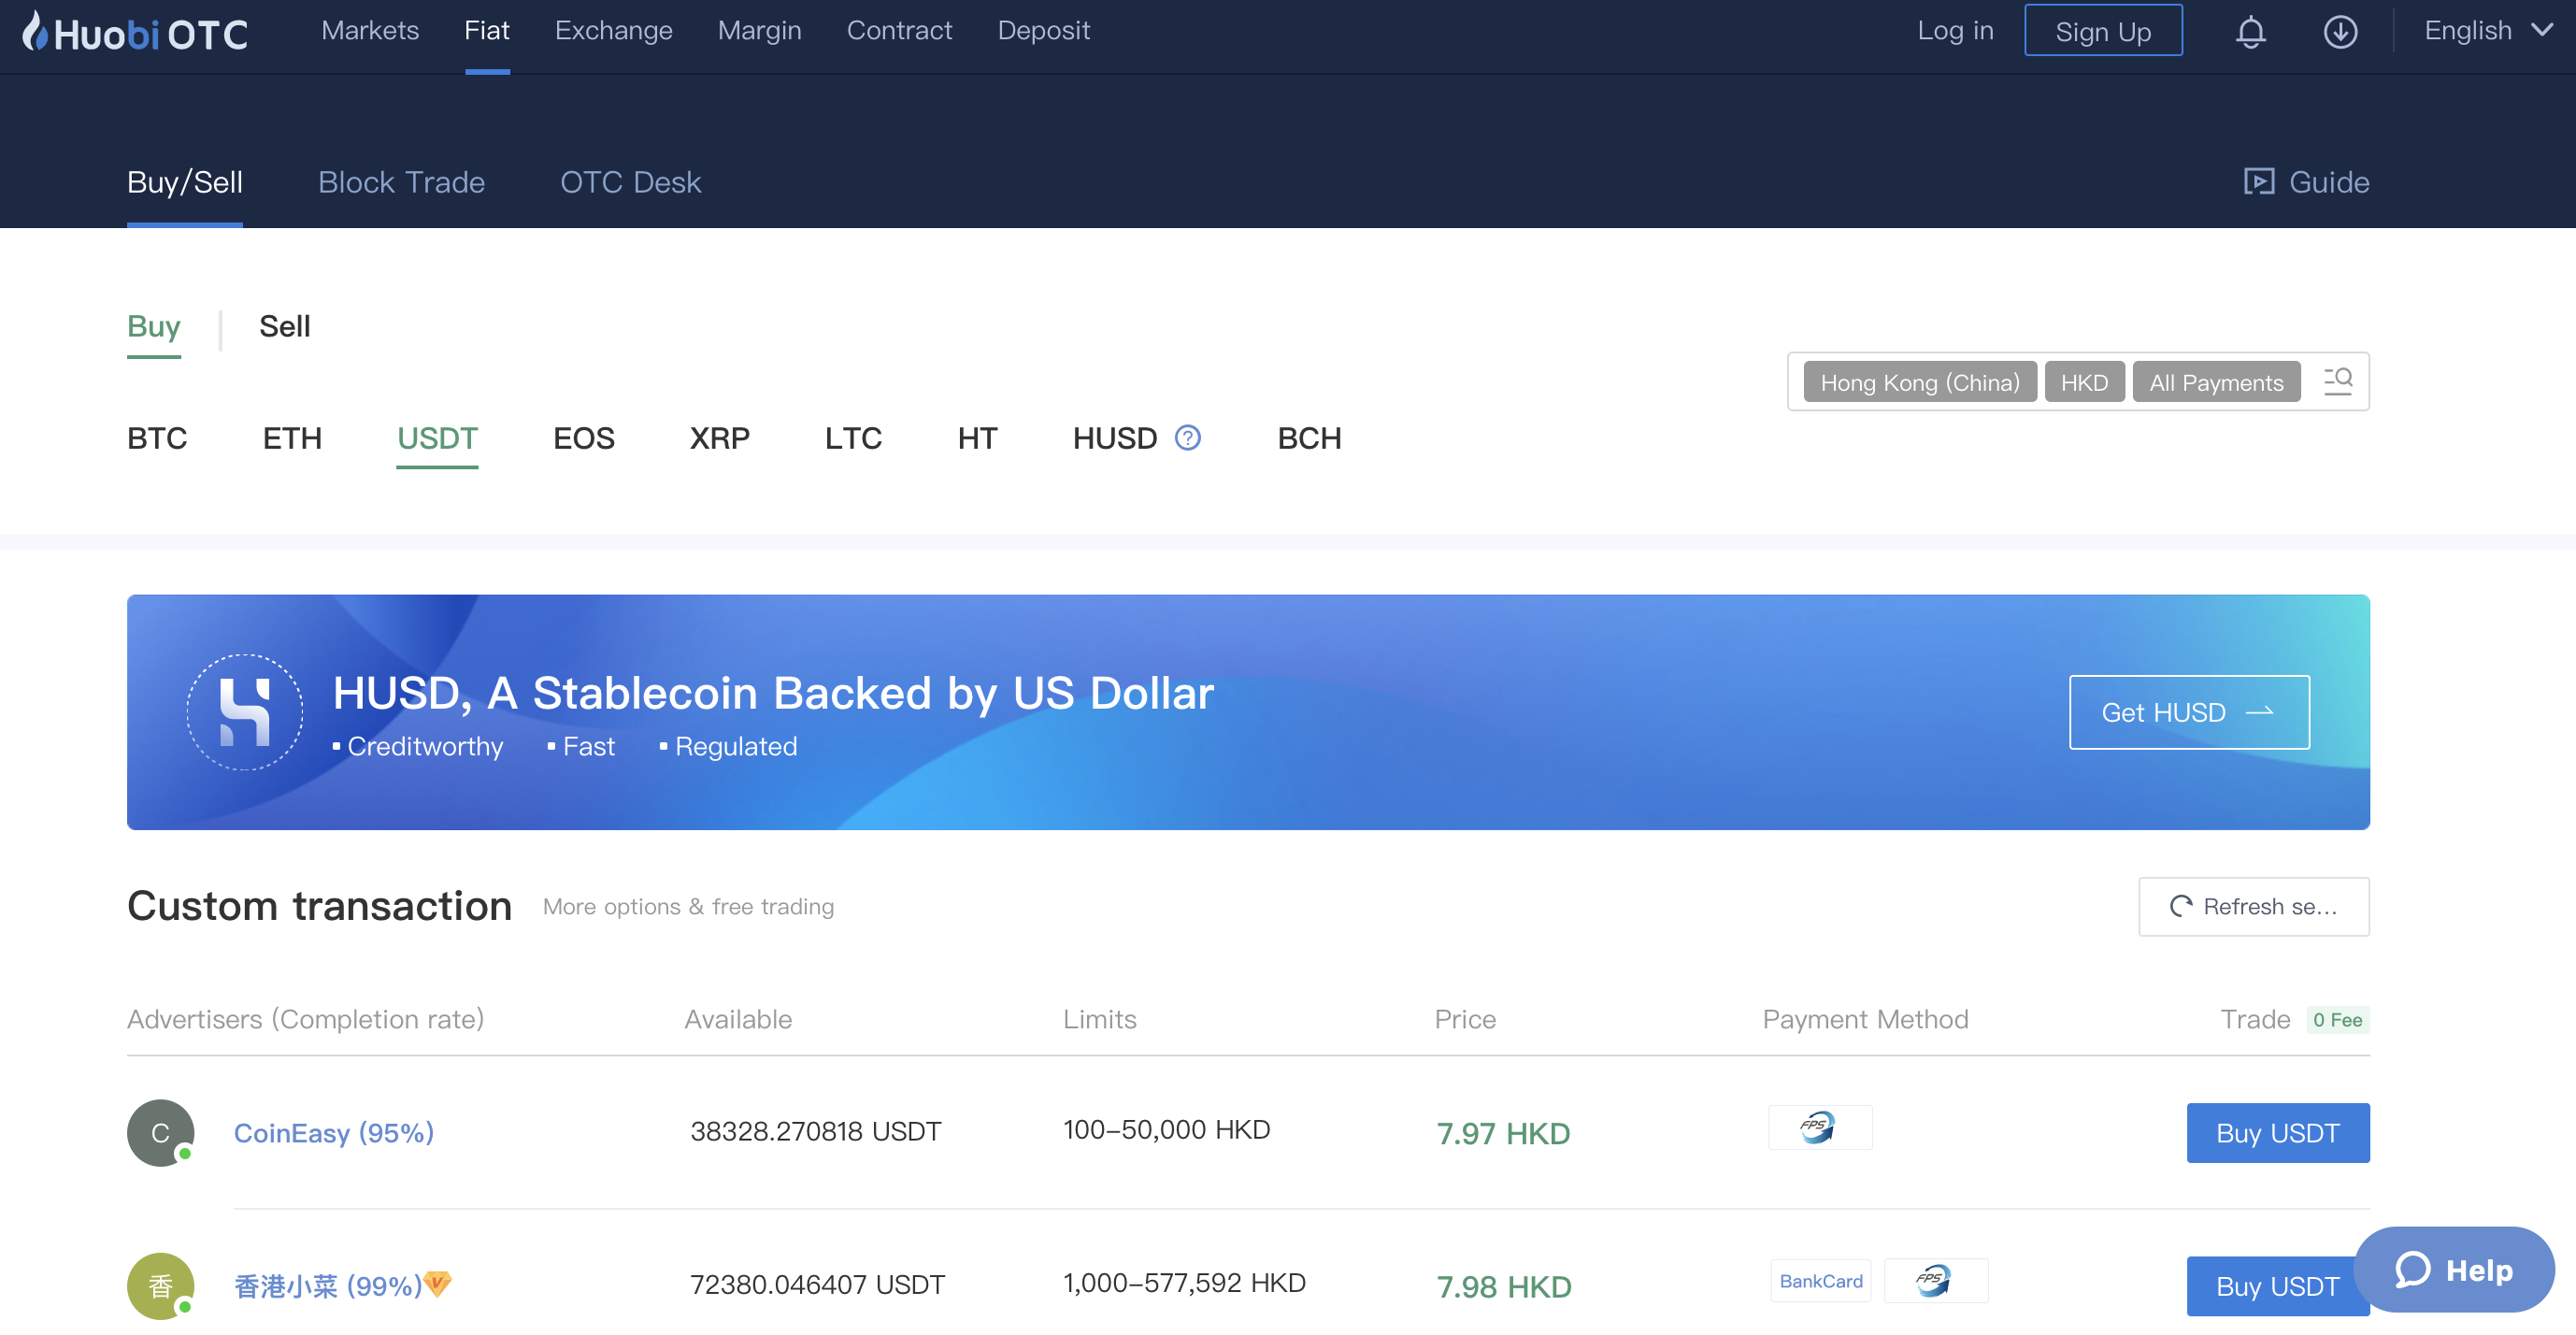Choose the HUSD coin tab
2576x1335 pixels.
(x=1114, y=438)
